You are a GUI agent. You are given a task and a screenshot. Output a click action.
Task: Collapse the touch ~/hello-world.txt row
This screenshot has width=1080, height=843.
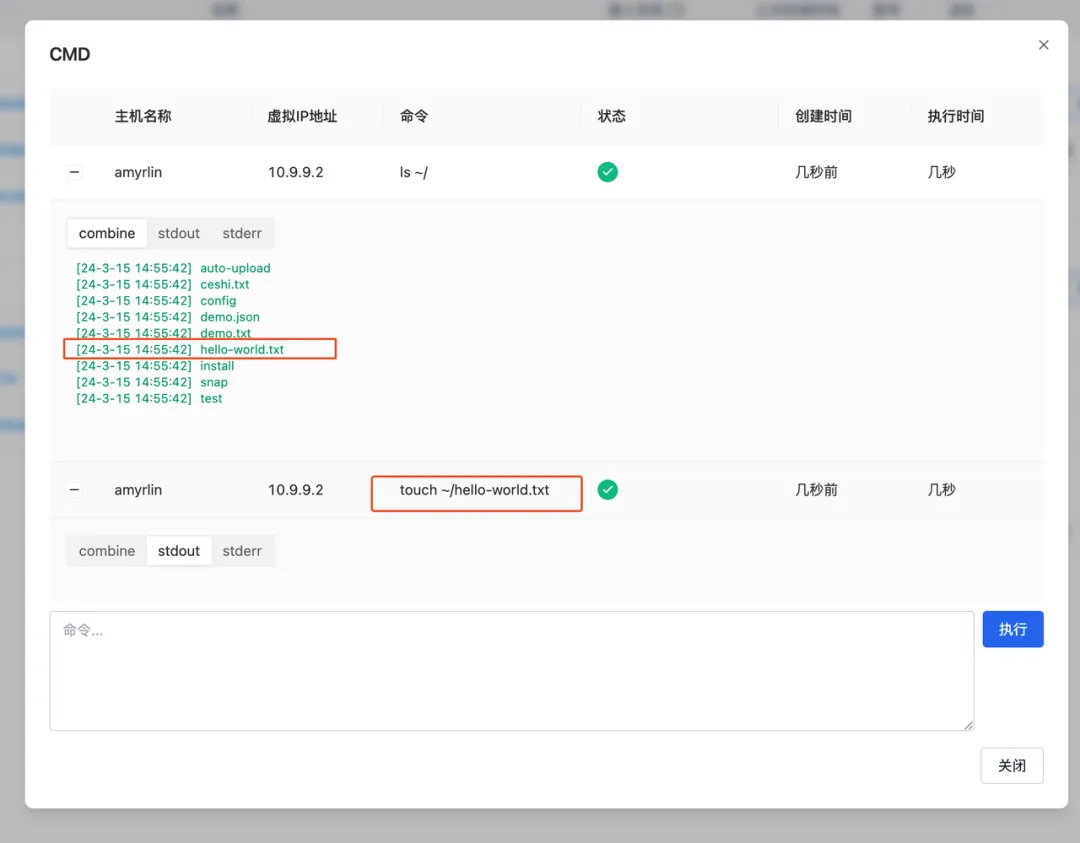click(74, 490)
